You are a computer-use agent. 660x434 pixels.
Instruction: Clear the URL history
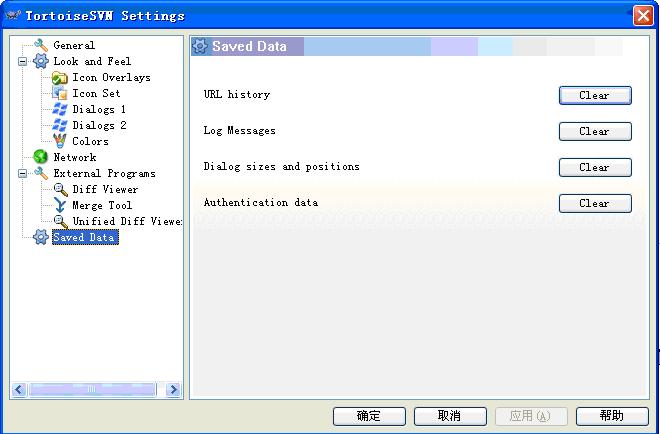(x=595, y=95)
